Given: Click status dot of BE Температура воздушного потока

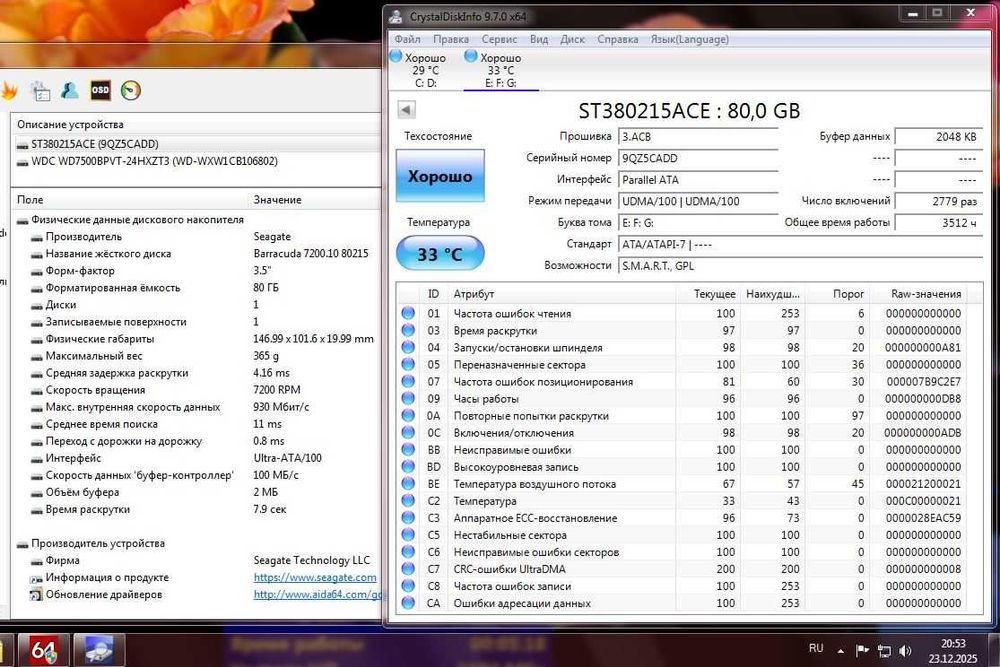Looking at the screenshot, I should click(x=408, y=483).
